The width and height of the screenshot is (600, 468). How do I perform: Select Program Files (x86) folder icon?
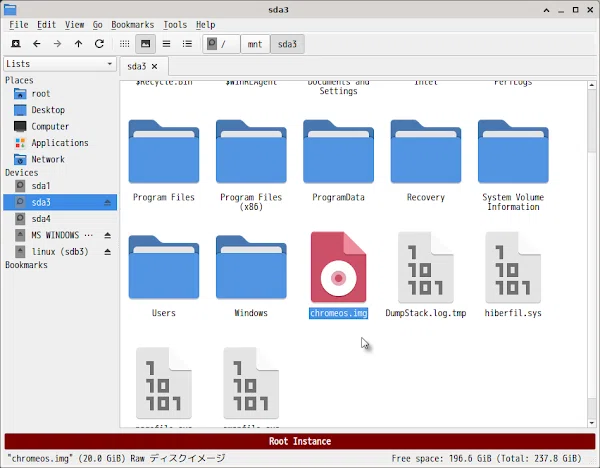pyautogui.click(x=251, y=152)
